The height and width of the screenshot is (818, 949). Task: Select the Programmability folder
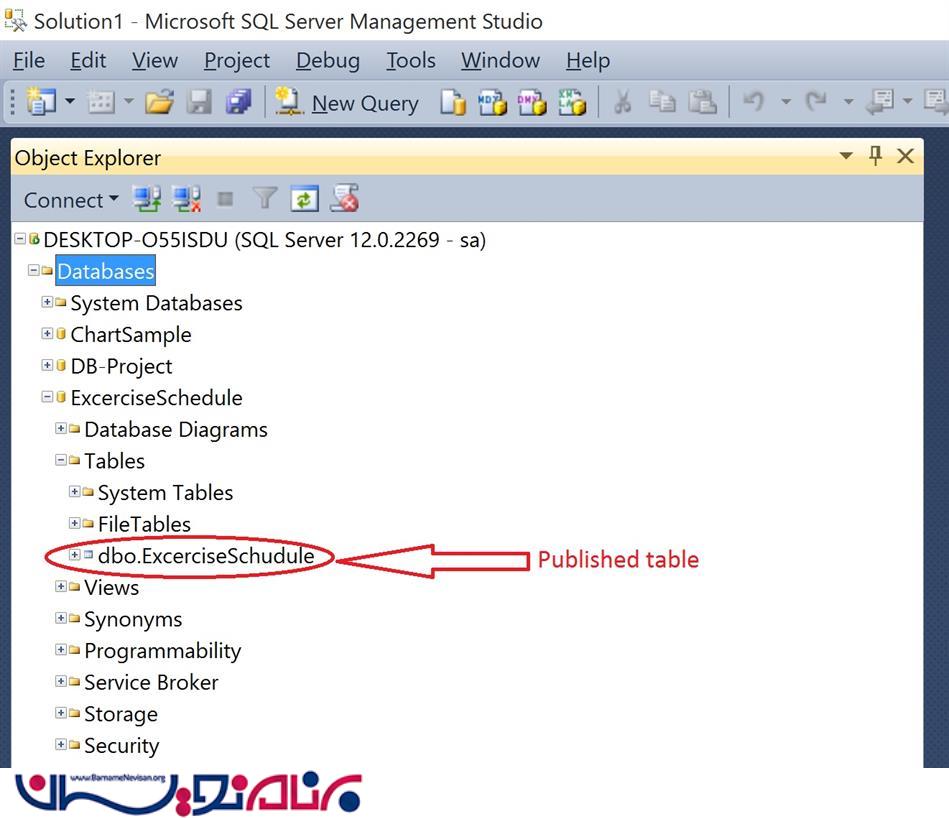click(x=163, y=650)
